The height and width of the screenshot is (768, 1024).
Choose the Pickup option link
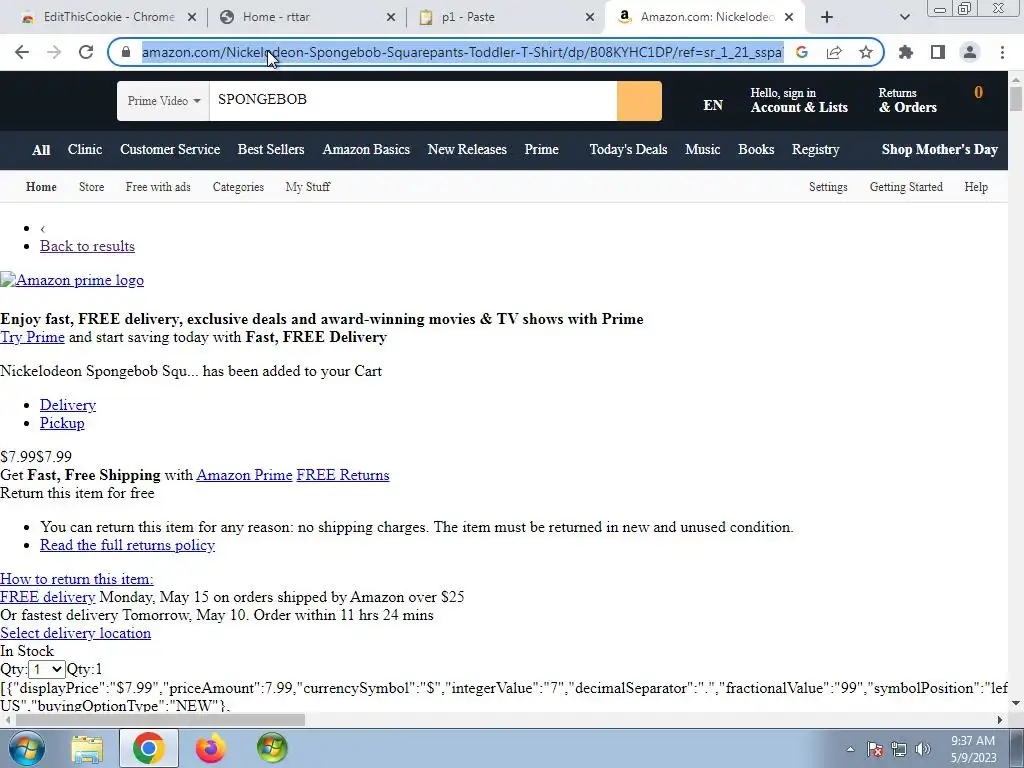point(62,423)
